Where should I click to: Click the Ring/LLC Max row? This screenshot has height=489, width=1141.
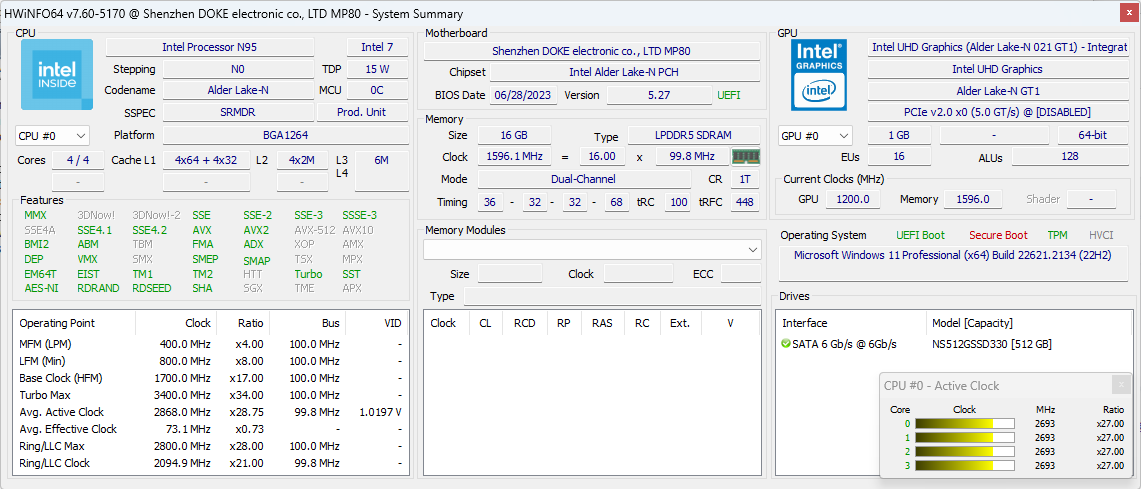click(210, 446)
